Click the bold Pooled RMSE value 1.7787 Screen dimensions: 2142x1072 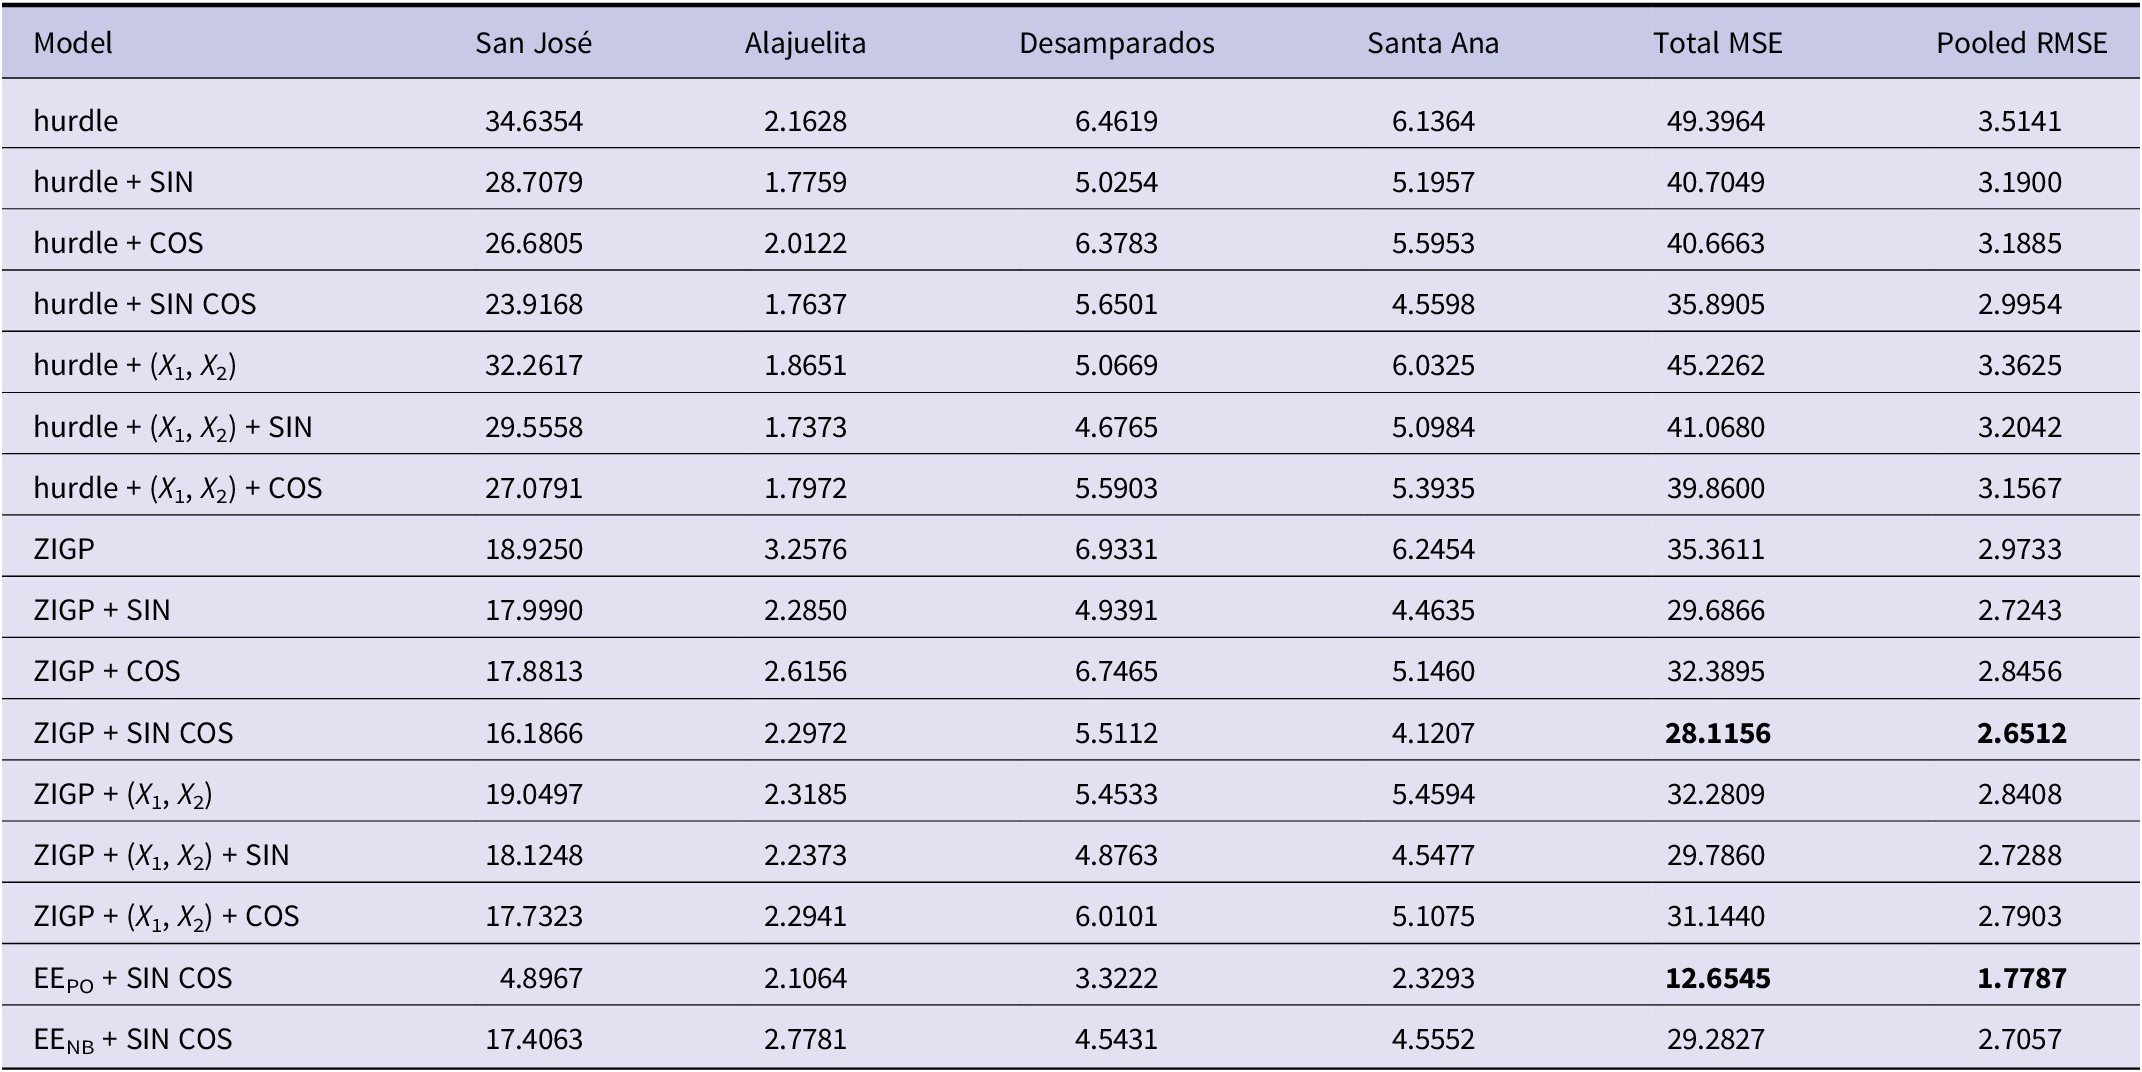pyautogui.click(x=2021, y=978)
